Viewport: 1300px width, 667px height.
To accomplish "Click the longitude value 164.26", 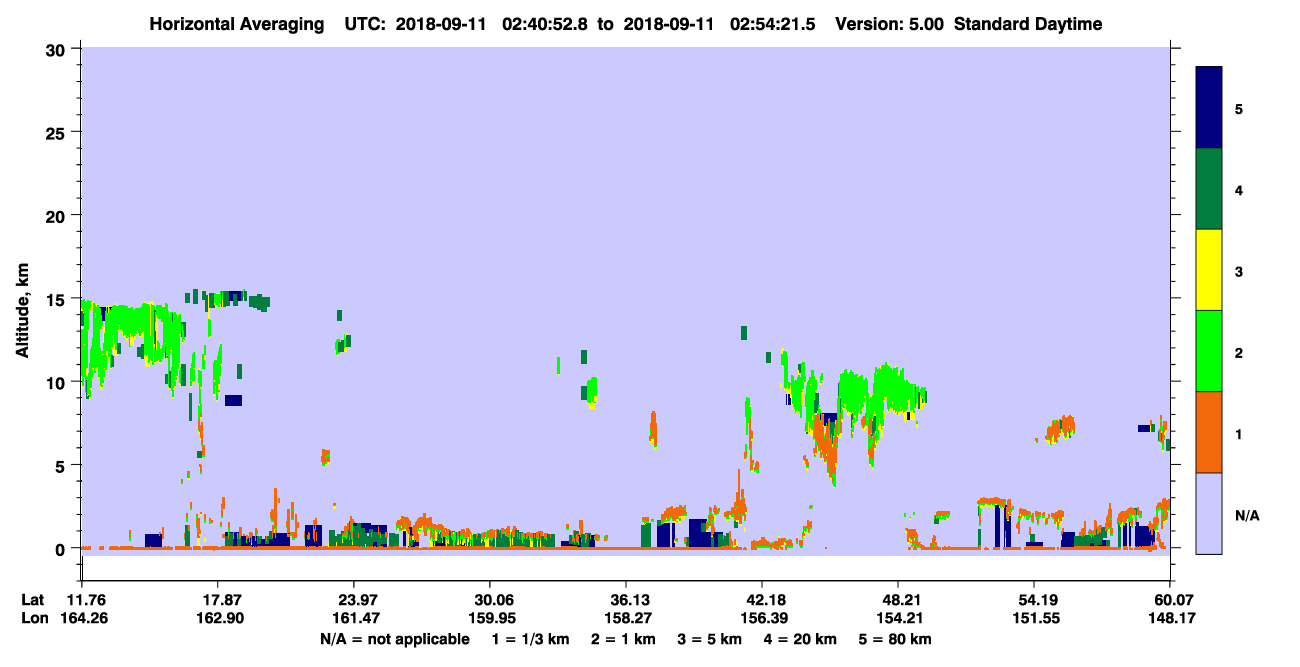I will coord(82,619).
